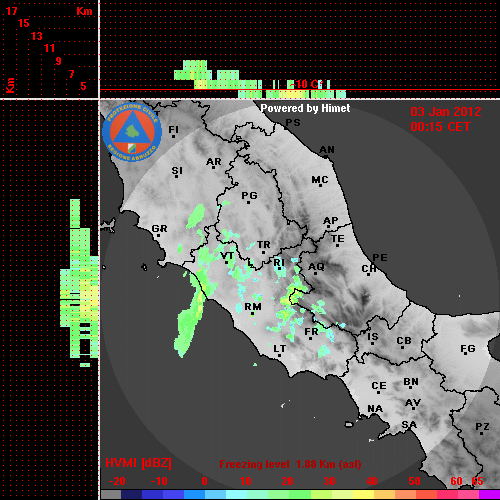Viewport: 500px width, 500px height.
Task: Click the IS city label on the map
Action: point(373,337)
